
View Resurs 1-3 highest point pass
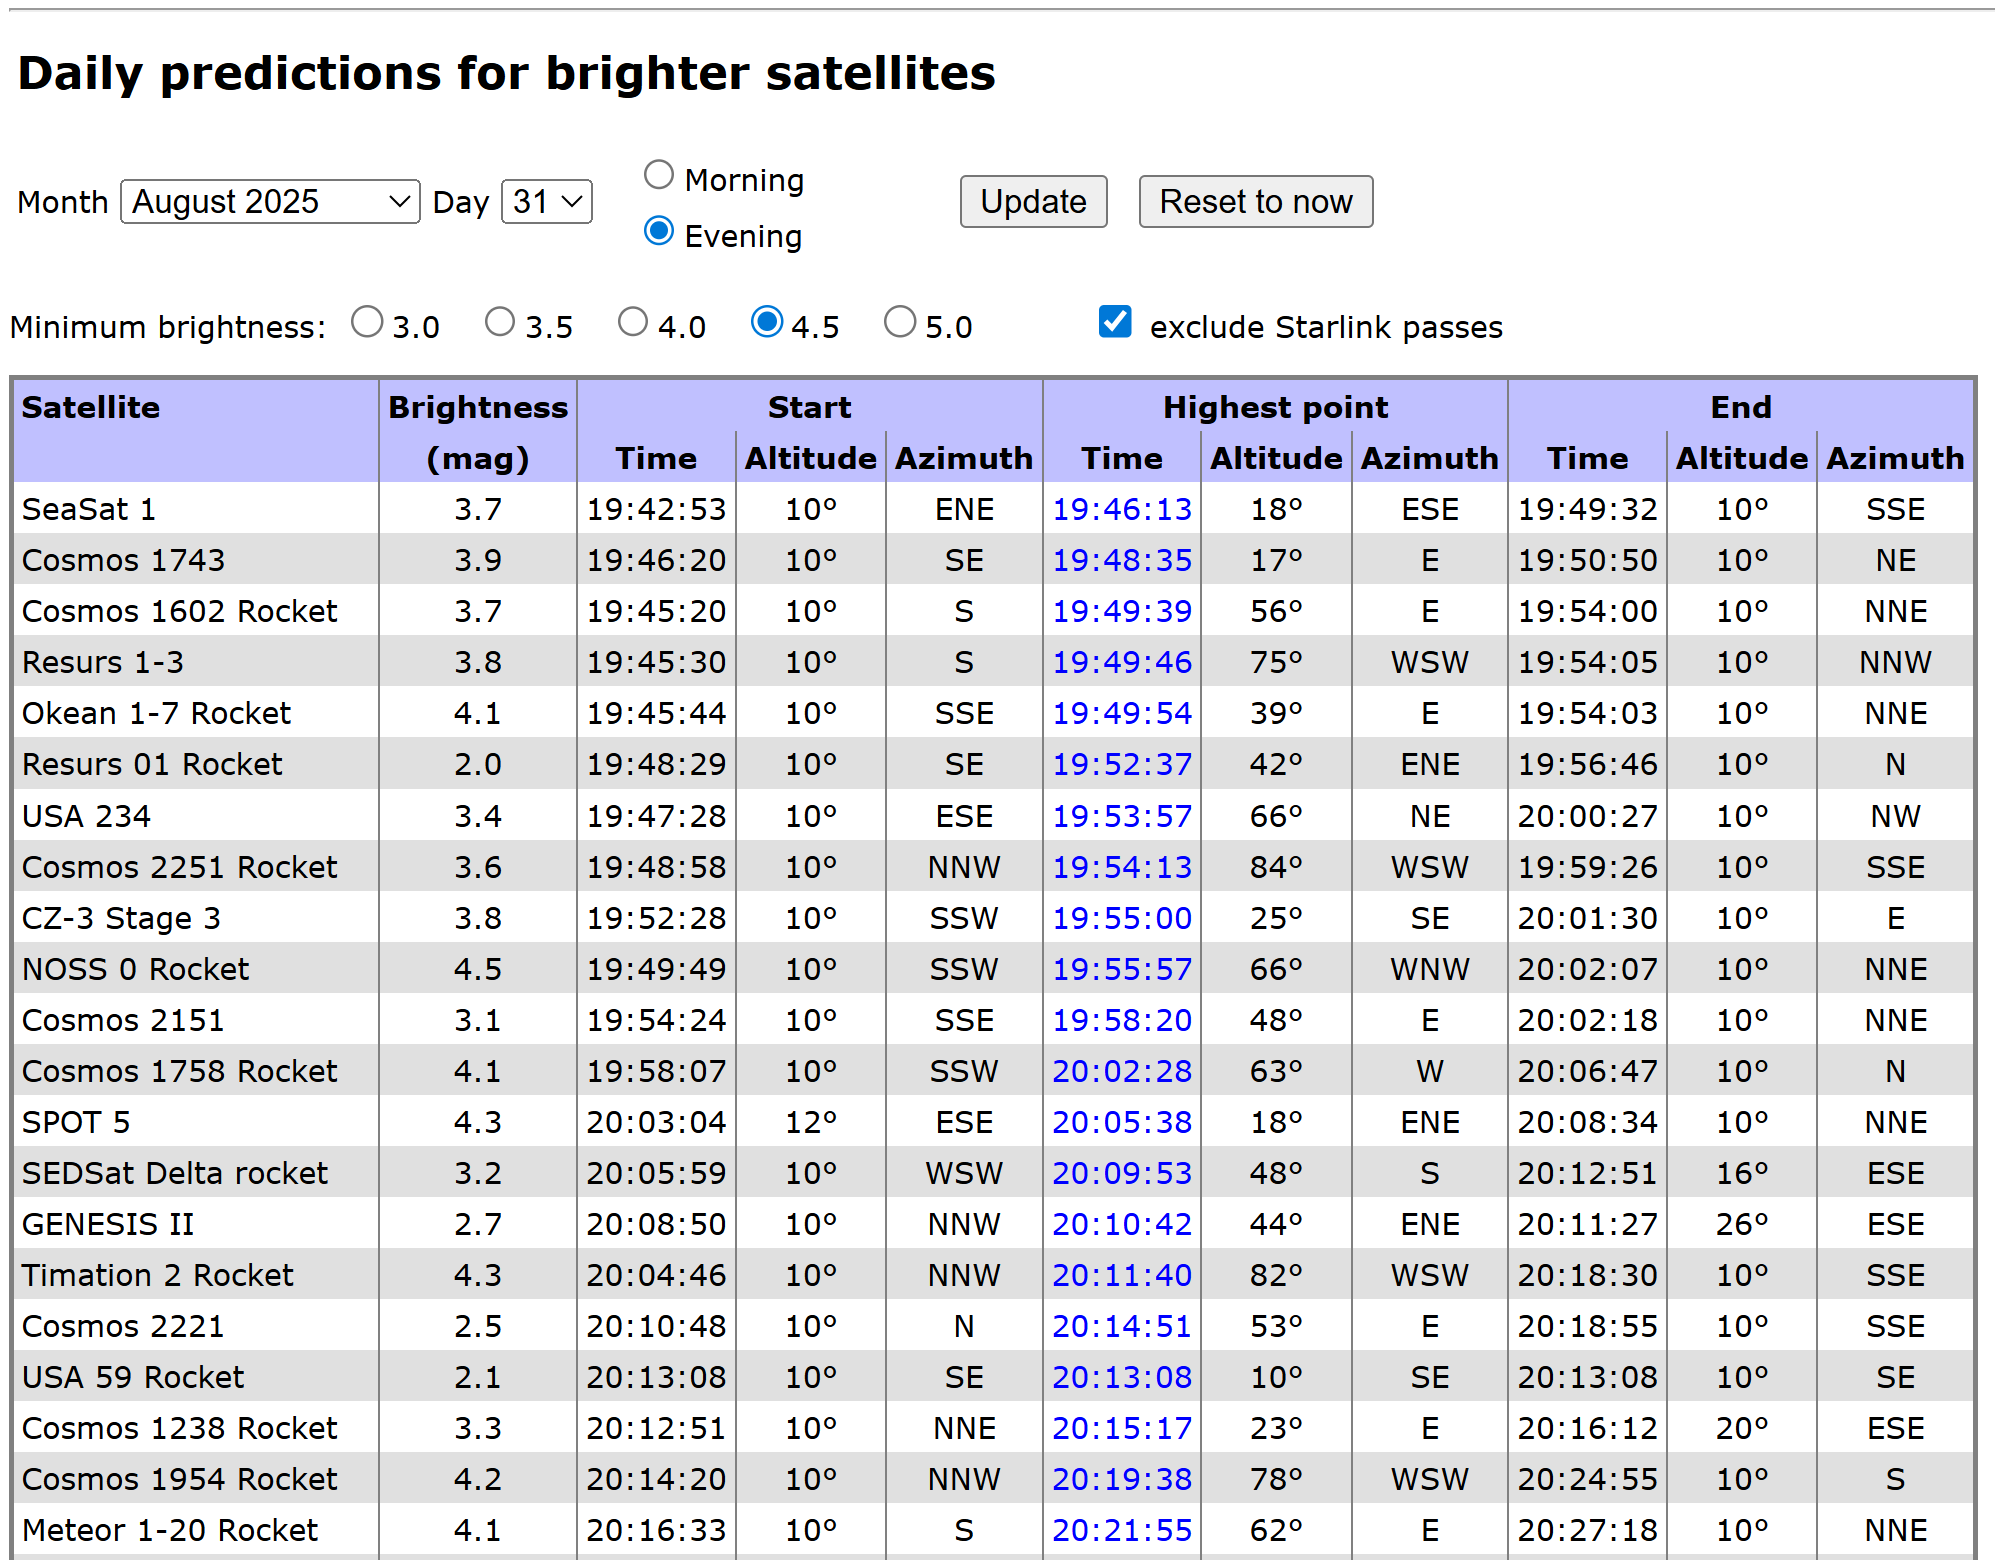click(x=1121, y=662)
